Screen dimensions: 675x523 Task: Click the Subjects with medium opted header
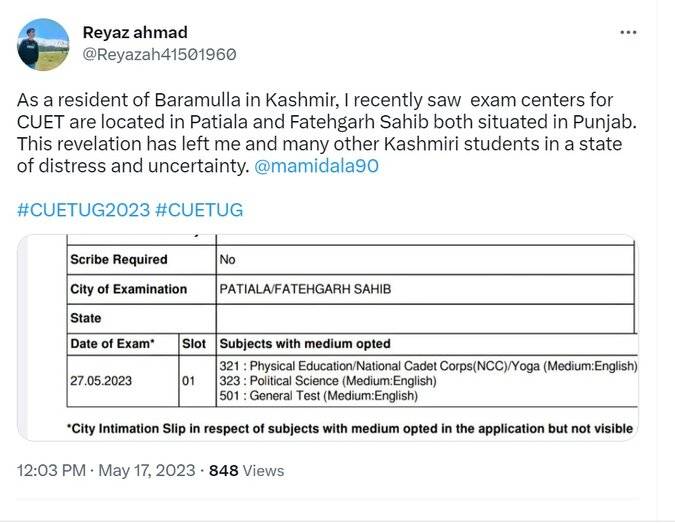pos(305,344)
